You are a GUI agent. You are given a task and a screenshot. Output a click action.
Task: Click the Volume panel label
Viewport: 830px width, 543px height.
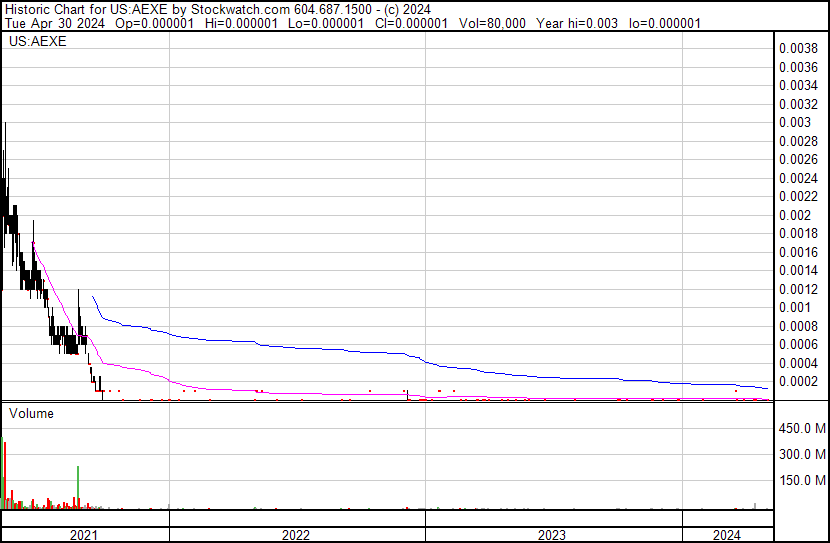point(31,413)
